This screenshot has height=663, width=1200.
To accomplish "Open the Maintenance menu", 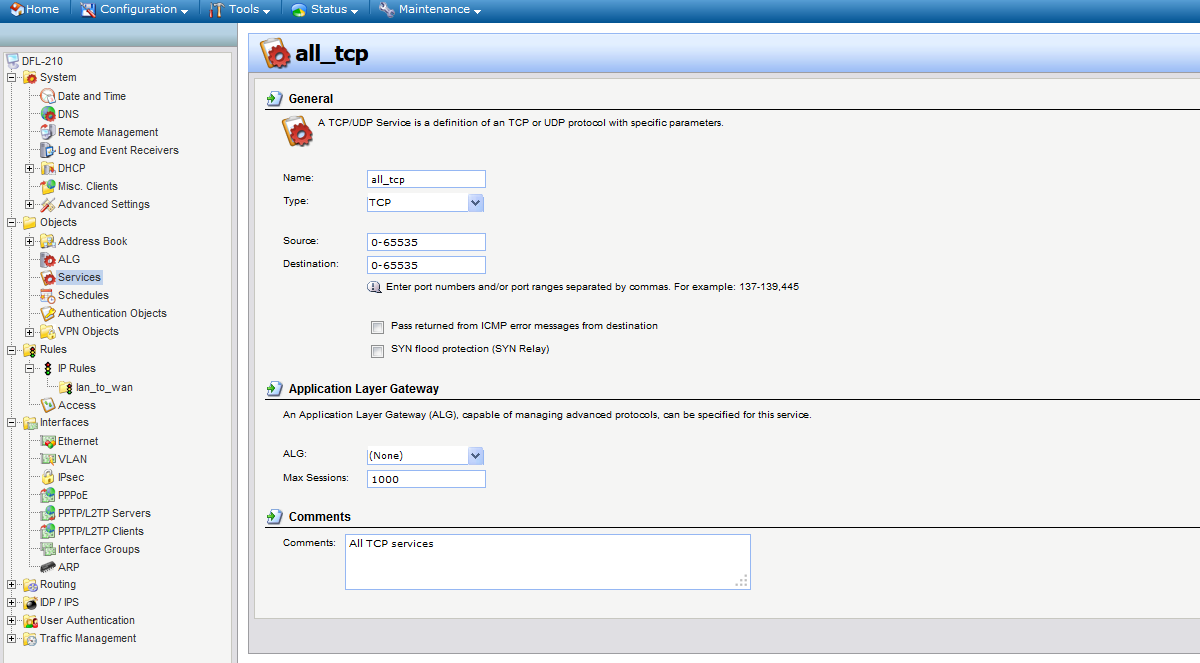I will 430,10.
